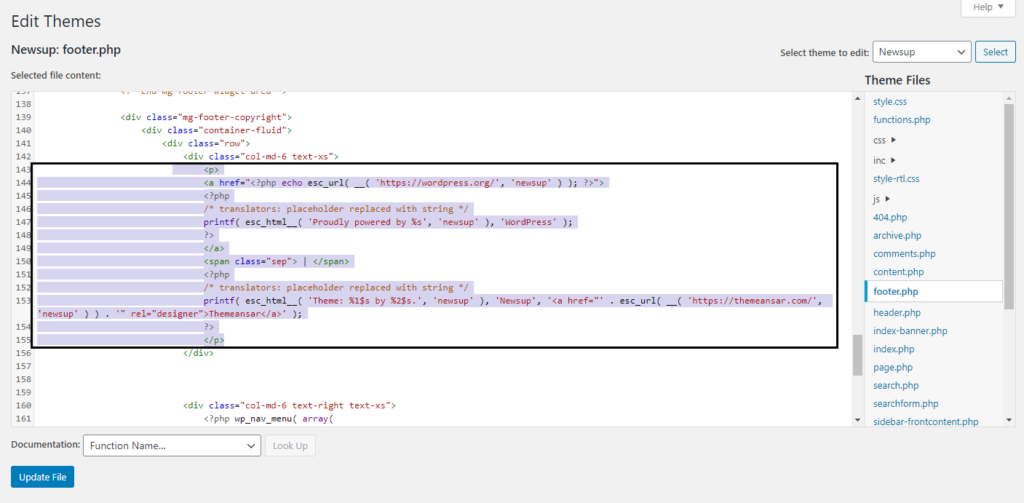Screen dimensions: 1024x503
Task: Open the theme selector dropdown showing Newsup
Action: coord(921,52)
